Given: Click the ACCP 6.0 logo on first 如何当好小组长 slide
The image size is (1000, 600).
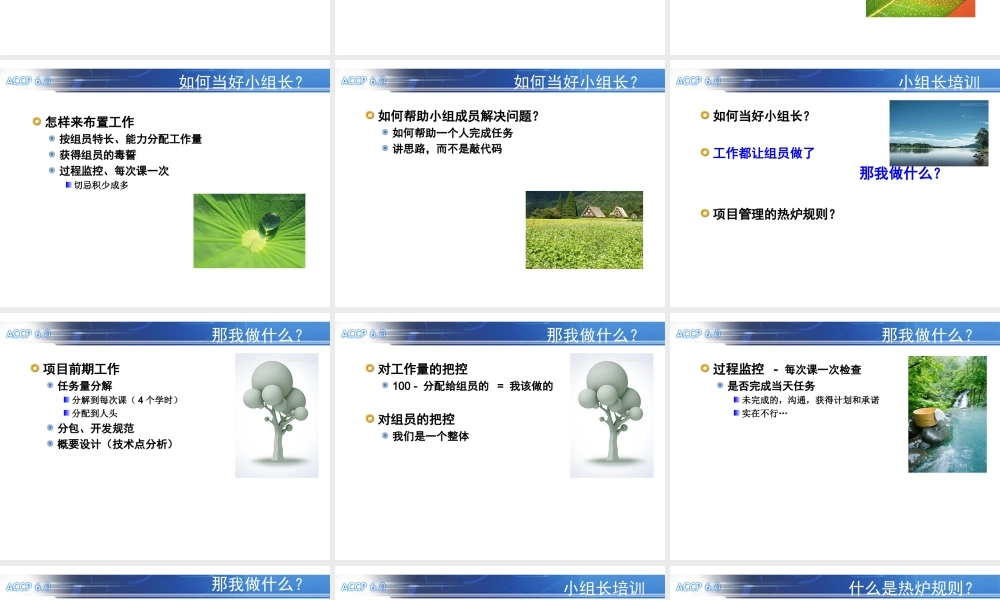Looking at the screenshot, I should (x=28, y=78).
